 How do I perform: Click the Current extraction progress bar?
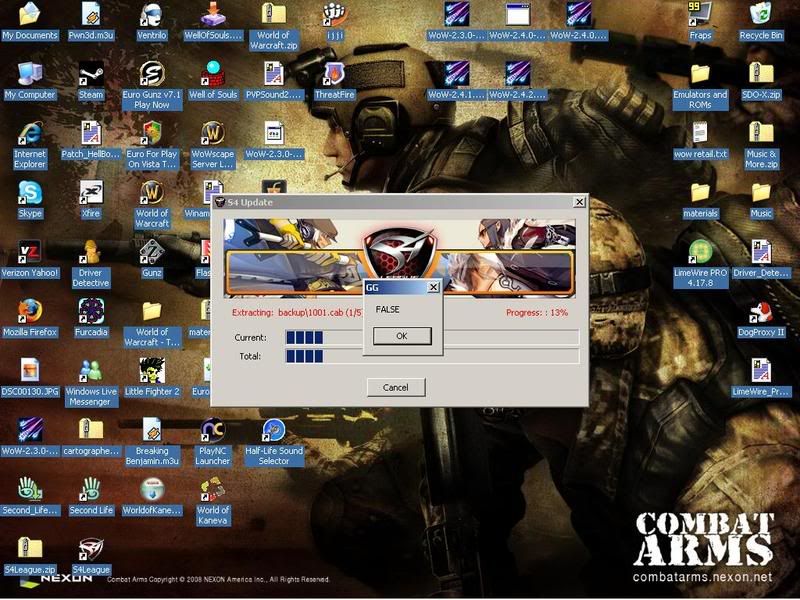tap(431, 338)
